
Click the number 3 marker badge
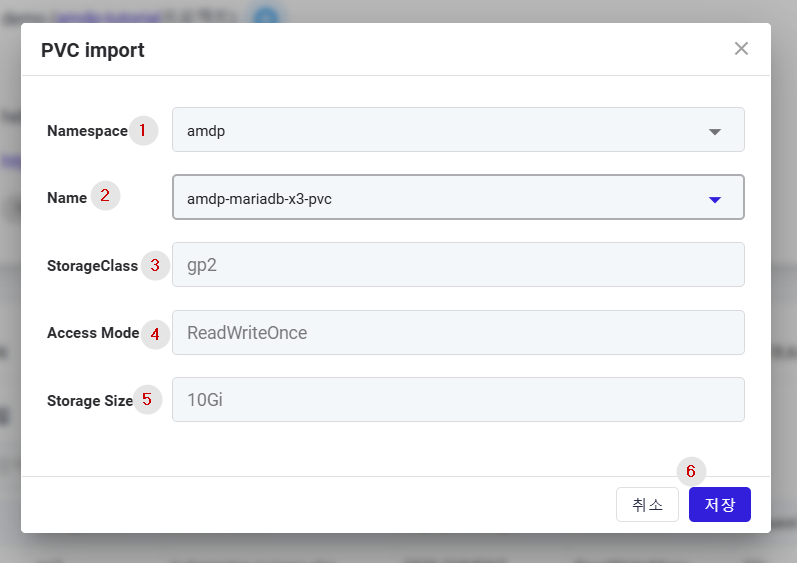[x=155, y=265]
